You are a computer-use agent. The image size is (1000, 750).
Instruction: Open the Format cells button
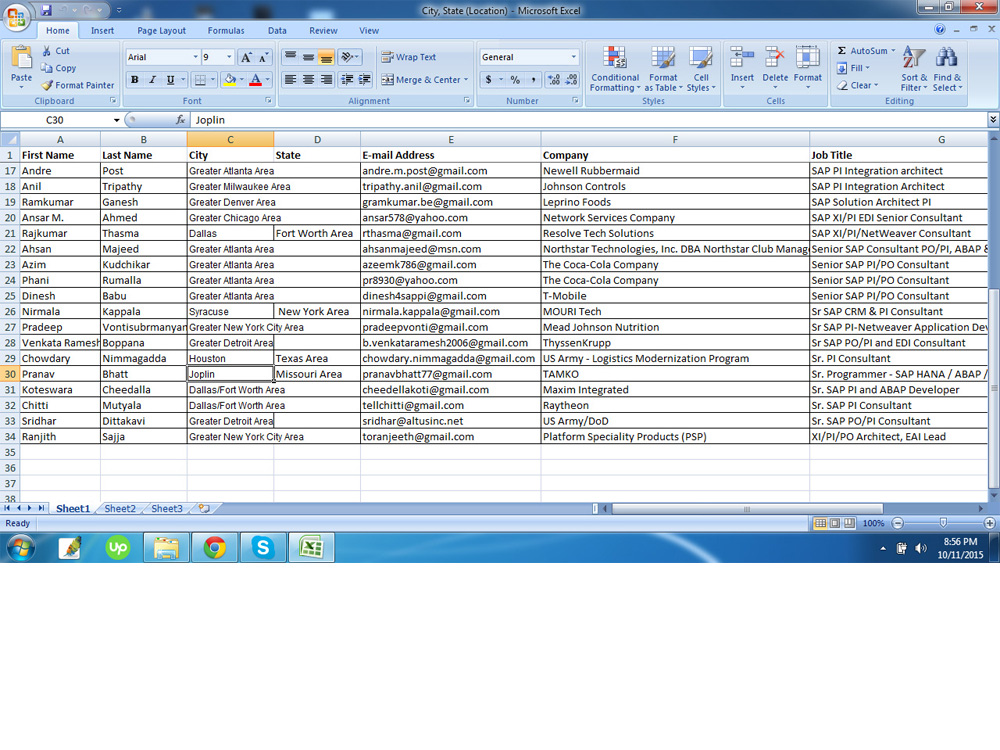point(807,68)
